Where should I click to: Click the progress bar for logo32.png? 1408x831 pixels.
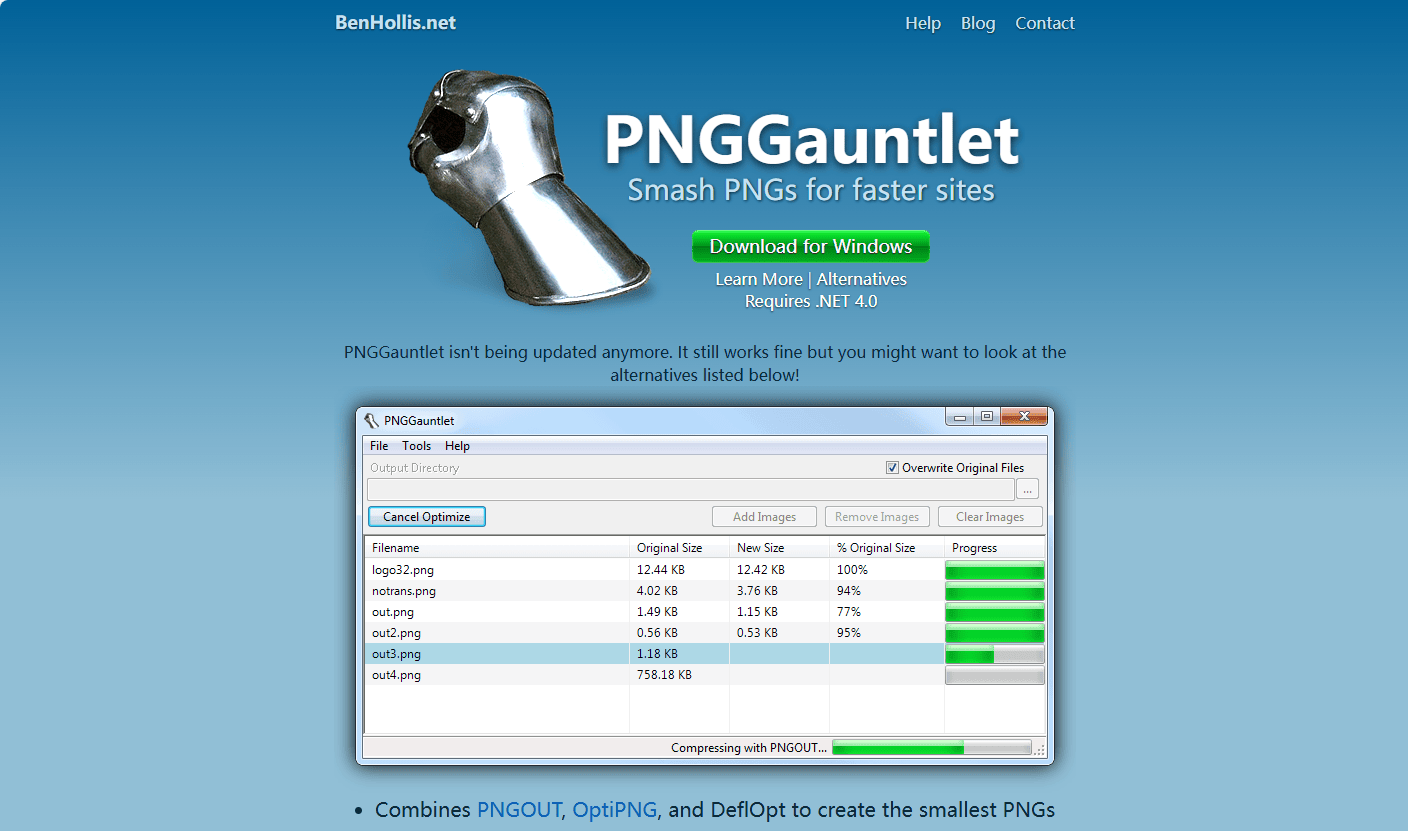(x=995, y=570)
